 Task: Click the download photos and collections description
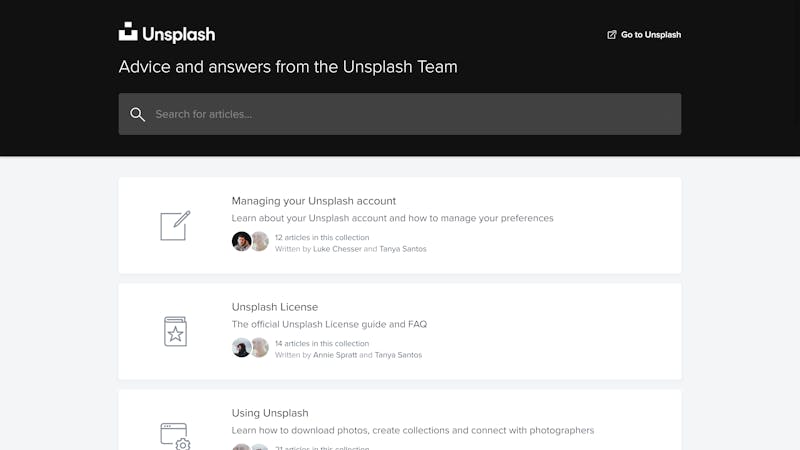(x=413, y=430)
